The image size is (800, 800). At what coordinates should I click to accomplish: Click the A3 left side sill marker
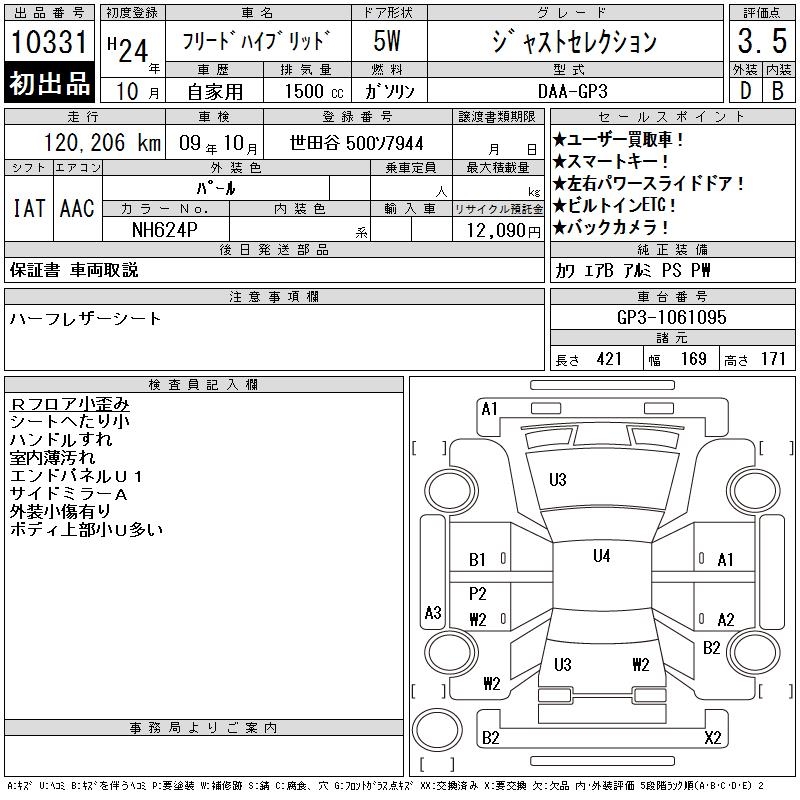433,613
